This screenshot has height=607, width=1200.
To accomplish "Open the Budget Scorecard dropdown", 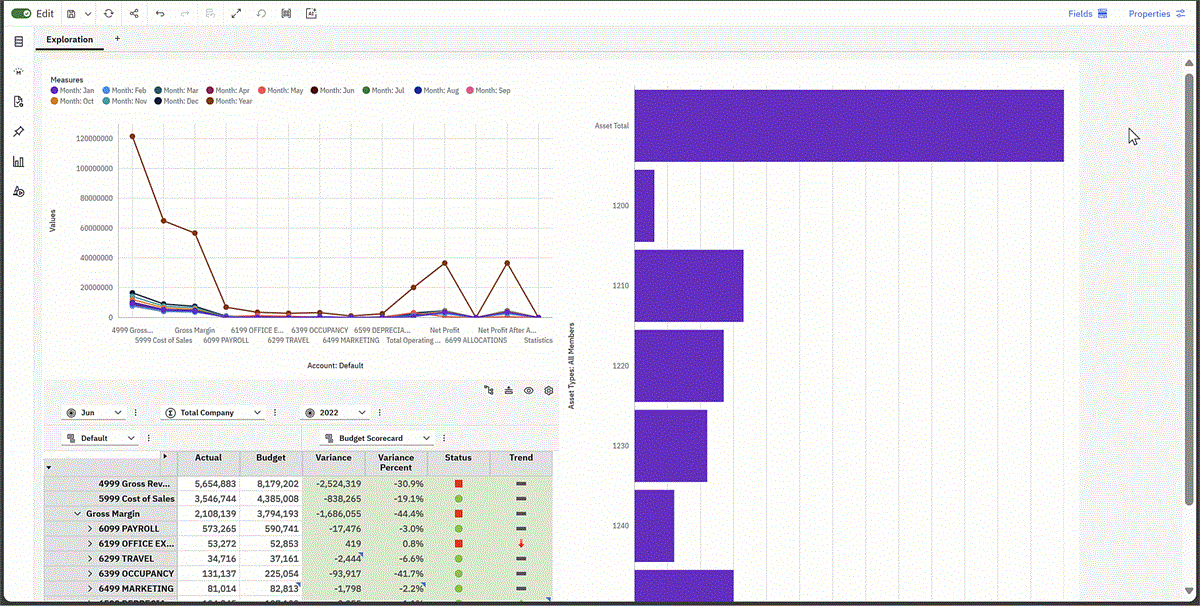I will (x=378, y=437).
